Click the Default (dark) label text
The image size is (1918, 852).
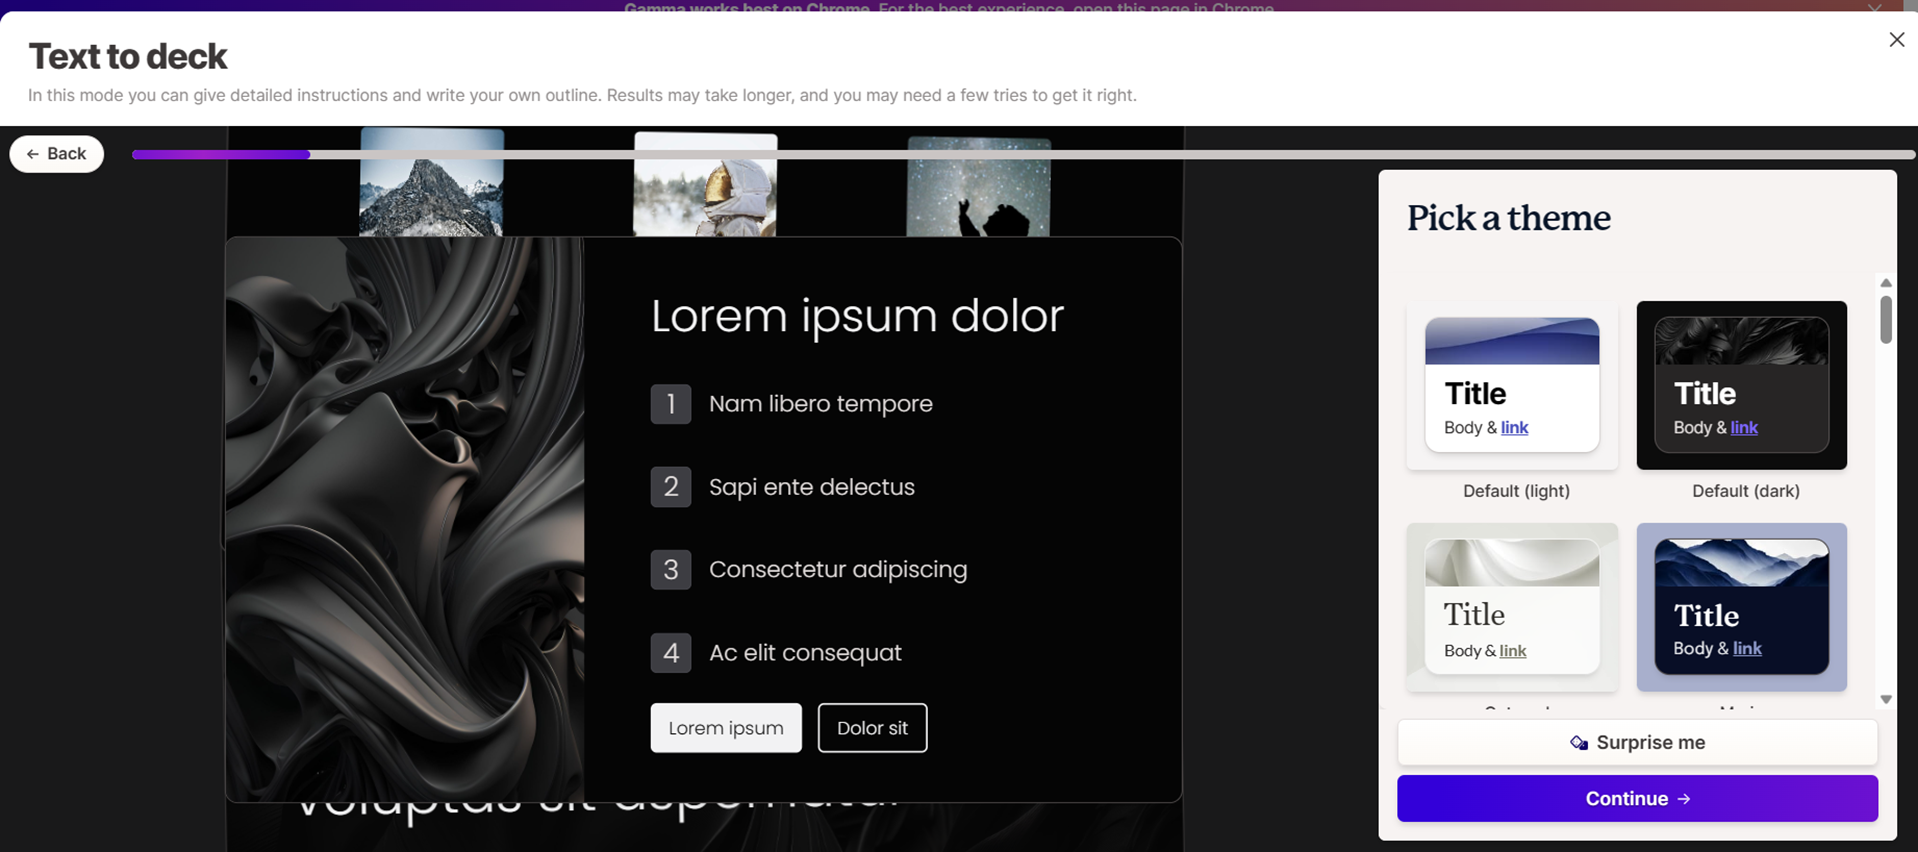[1745, 491]
